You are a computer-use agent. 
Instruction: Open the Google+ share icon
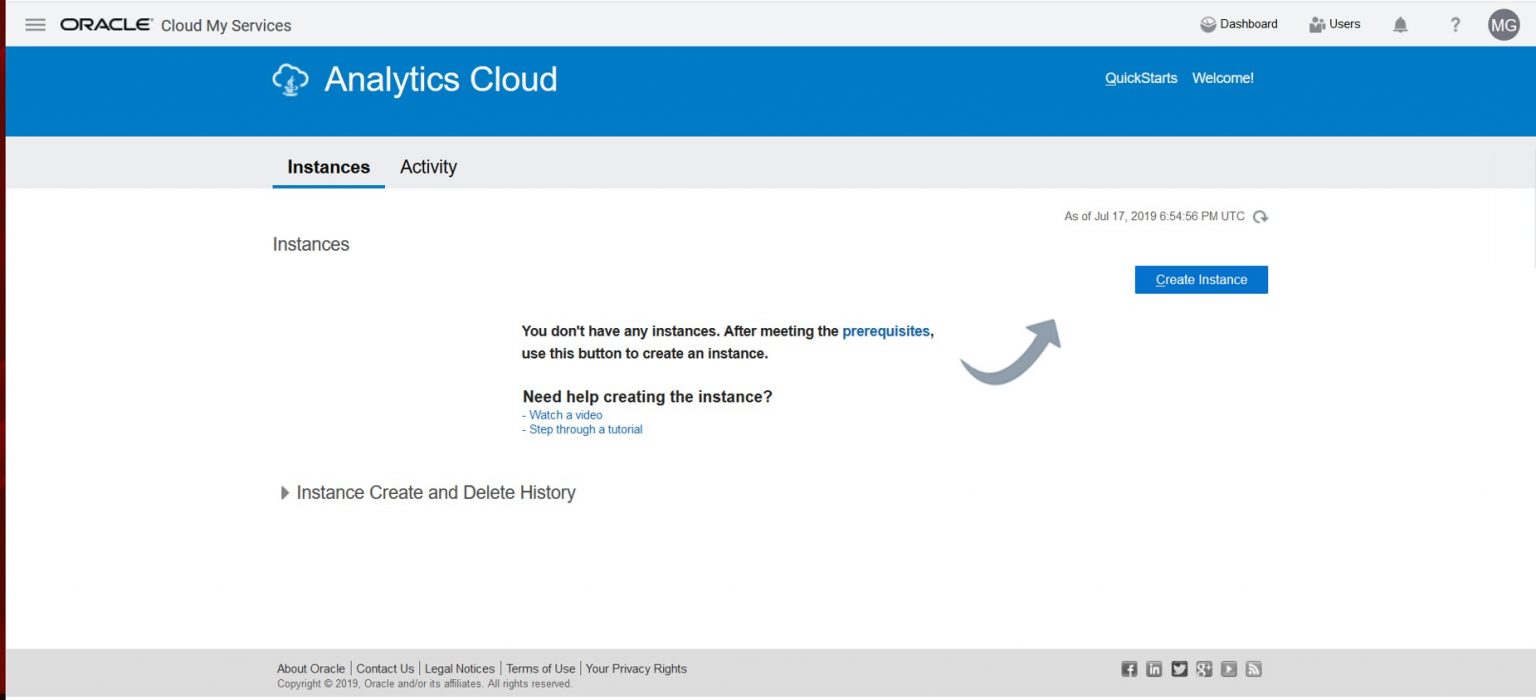(1204, 668)
